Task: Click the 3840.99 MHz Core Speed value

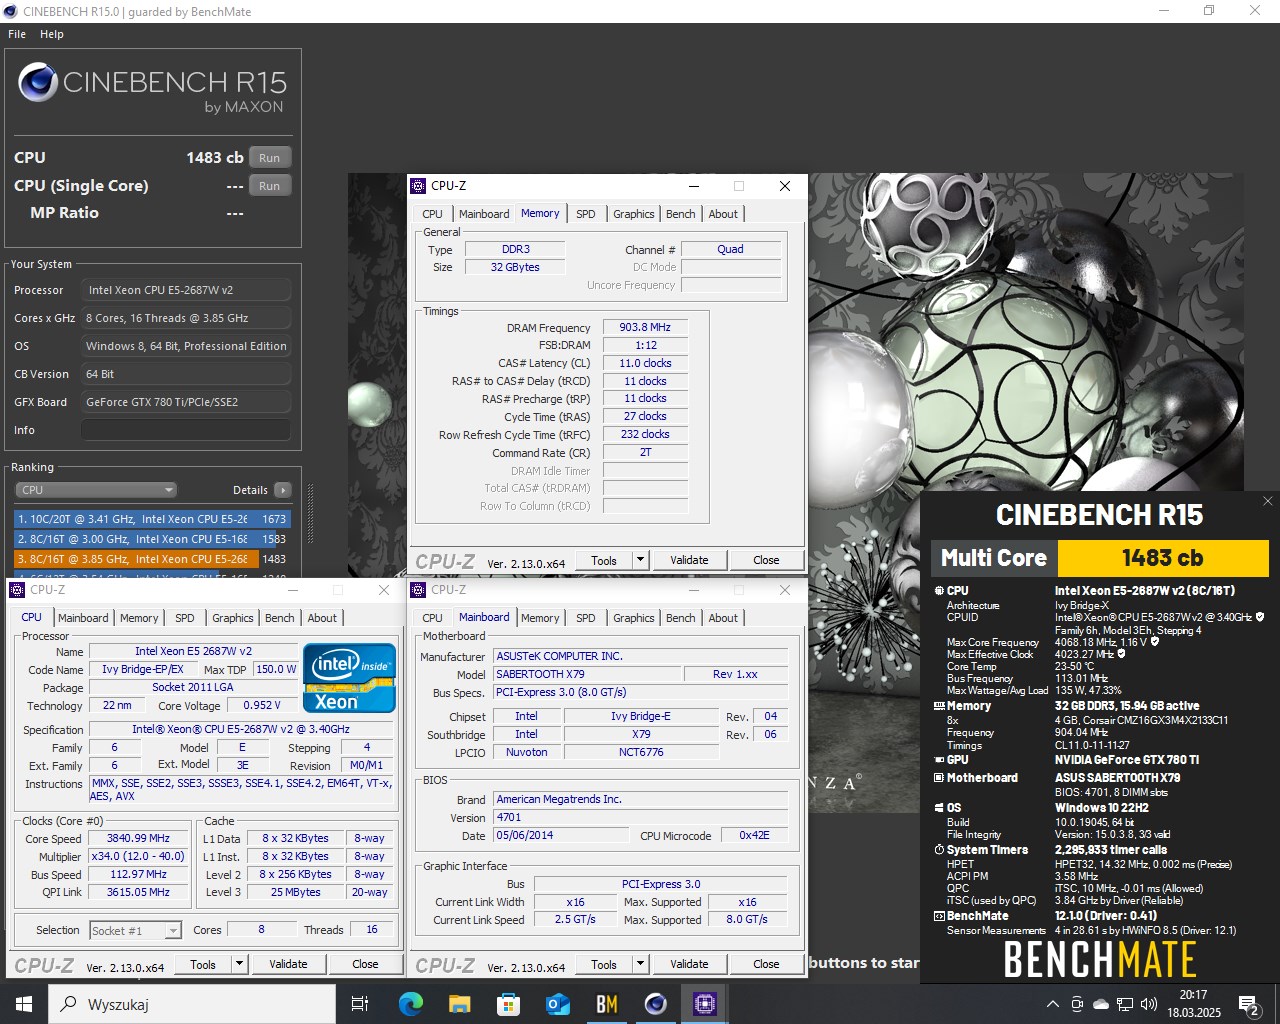Action: [x=139, y=838]
